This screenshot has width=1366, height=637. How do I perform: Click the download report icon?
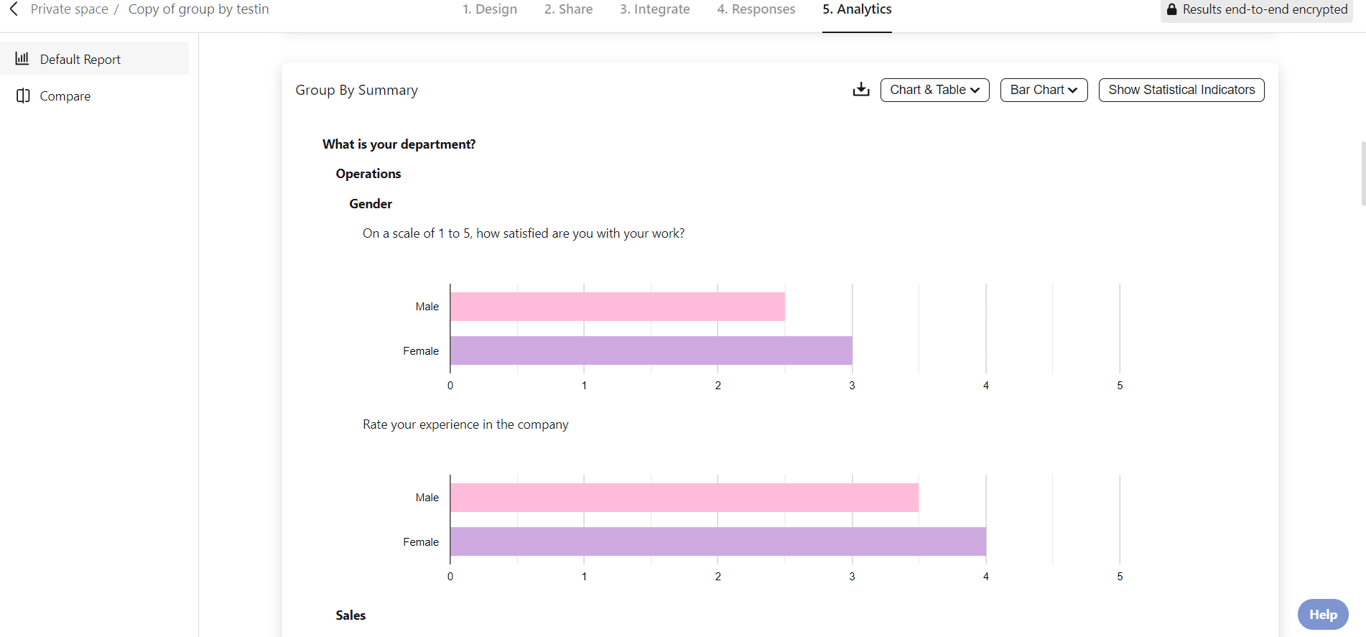pyautogui.click(x=860, y=90)
